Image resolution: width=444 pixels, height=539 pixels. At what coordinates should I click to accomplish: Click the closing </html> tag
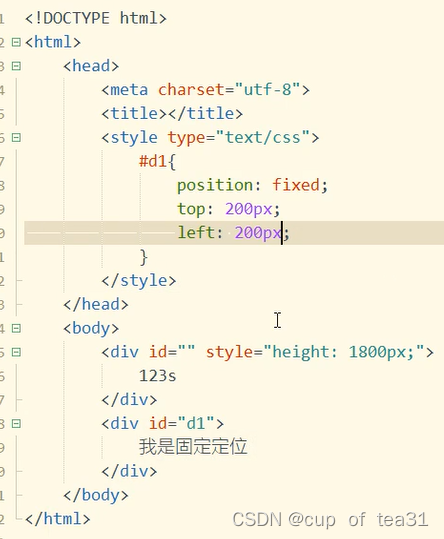click(58, 519)
